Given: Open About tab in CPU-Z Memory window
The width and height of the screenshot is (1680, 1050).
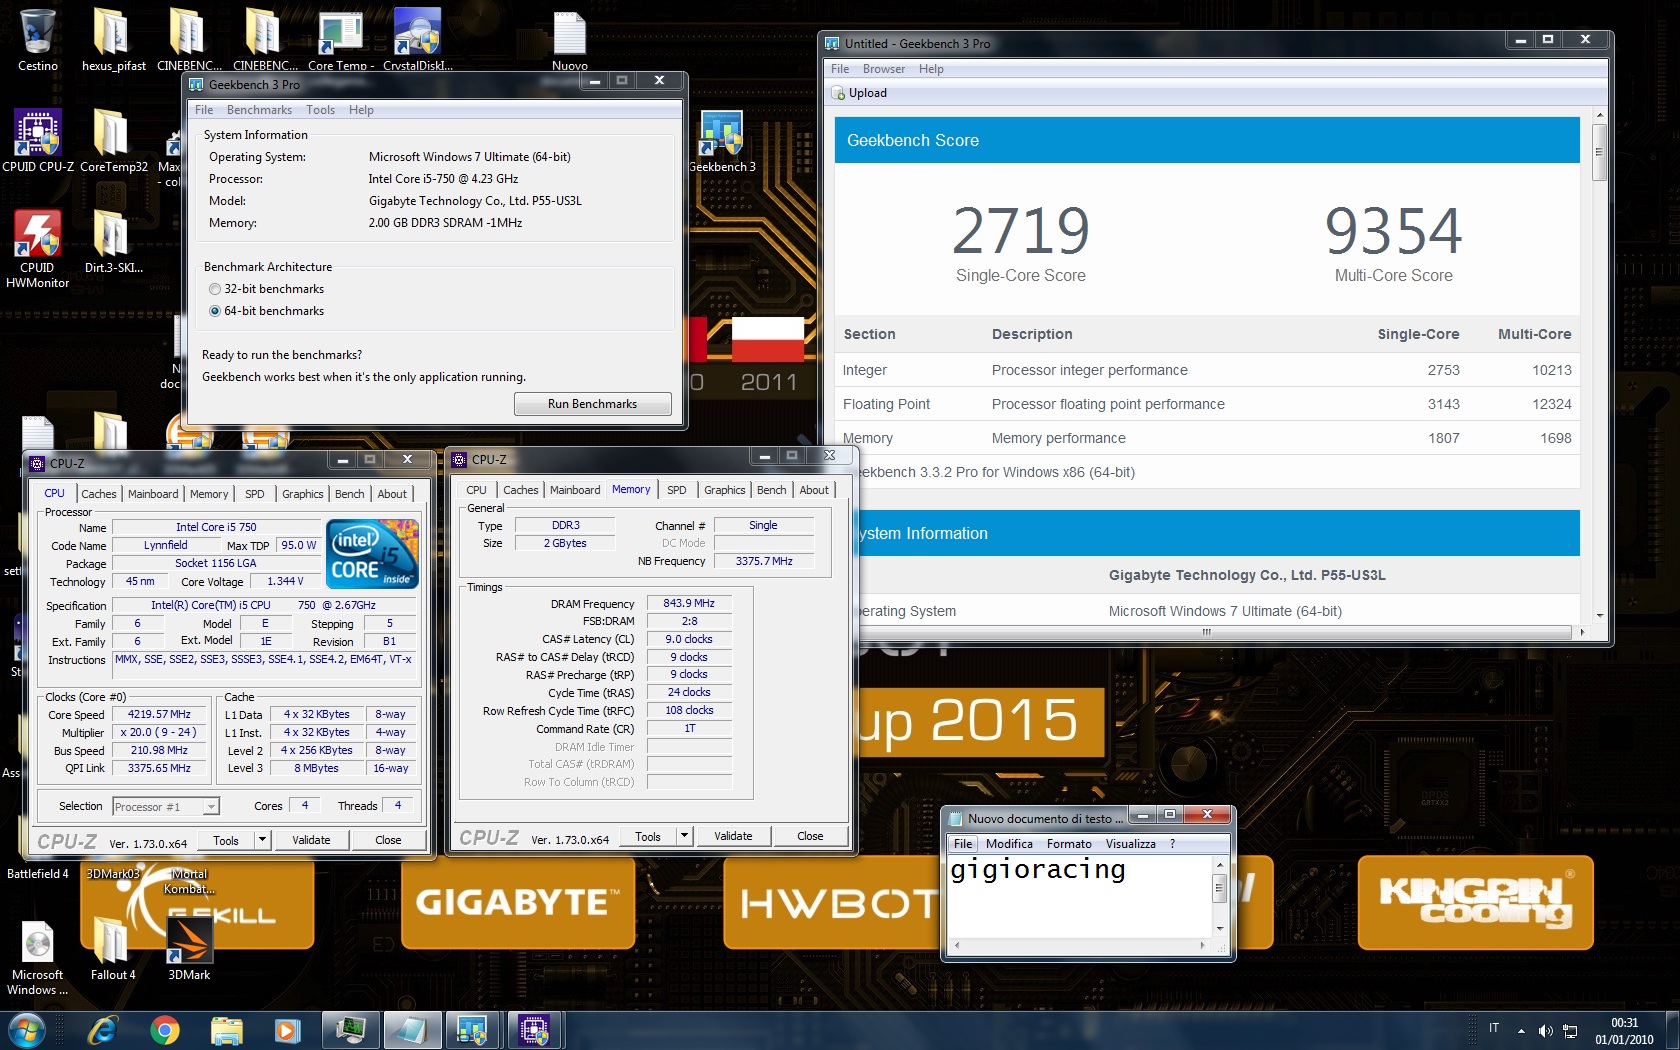Looking at the screenshot, I should (x=814, y=490).
